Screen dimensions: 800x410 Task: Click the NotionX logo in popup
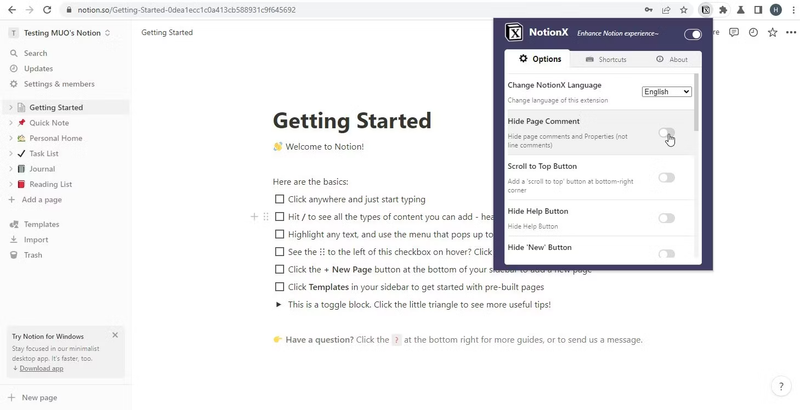pos(514,32)
